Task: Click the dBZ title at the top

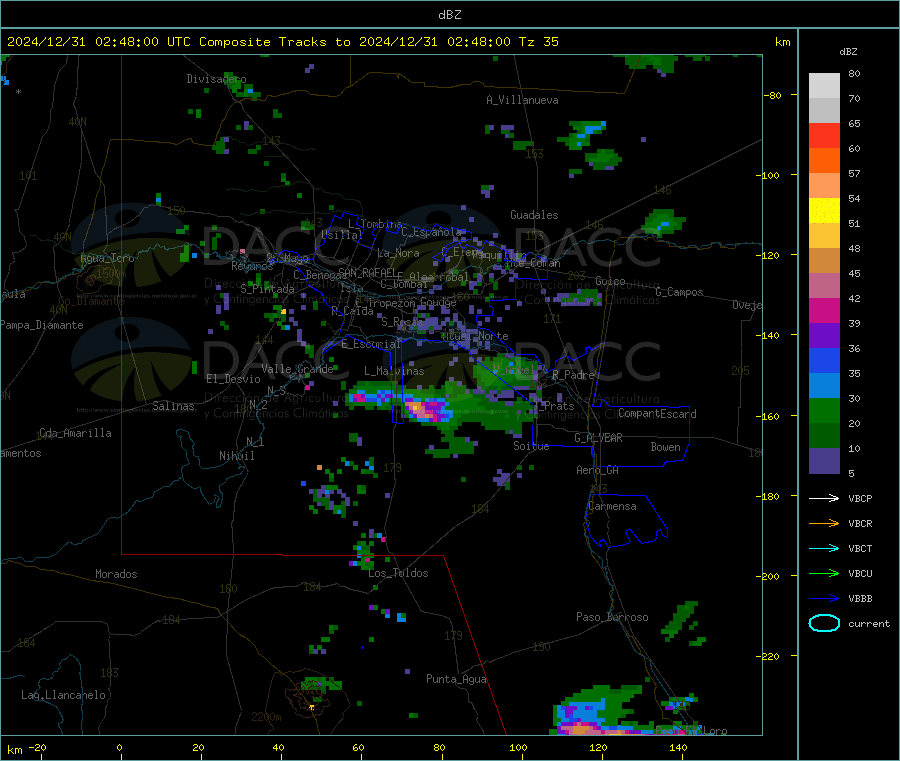Action: [x=449, y=15]
